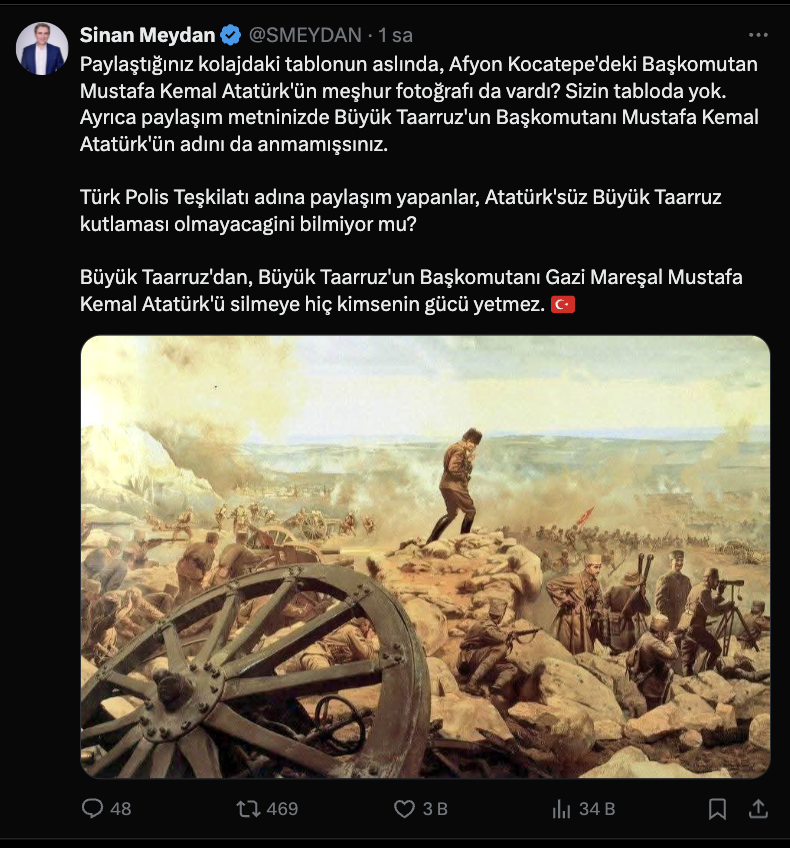Image resolution: width=790 pixels, height=848 pixels.
Task: Click the tweet's first paragraph text
Action: tap(419, 104)
